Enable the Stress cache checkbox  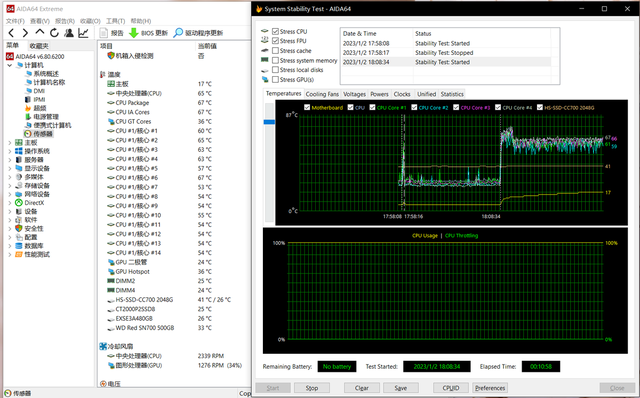pyautogui.click(x=276, y=51)
